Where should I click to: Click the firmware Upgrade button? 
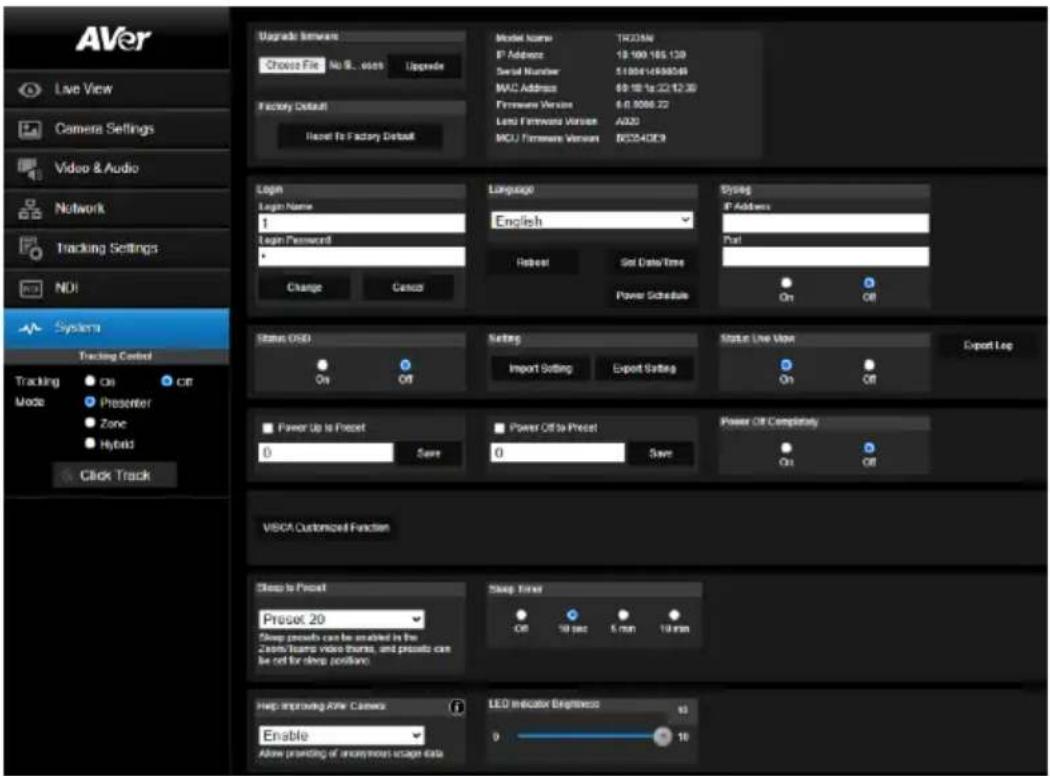click(x=425, y=66)
